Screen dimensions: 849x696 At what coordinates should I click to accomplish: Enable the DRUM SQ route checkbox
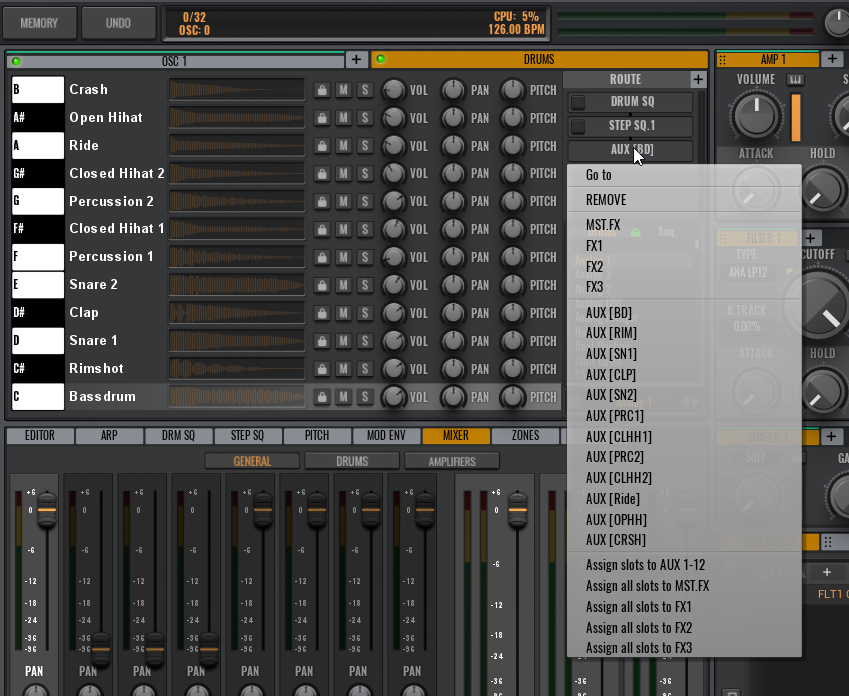coord(578,102)
